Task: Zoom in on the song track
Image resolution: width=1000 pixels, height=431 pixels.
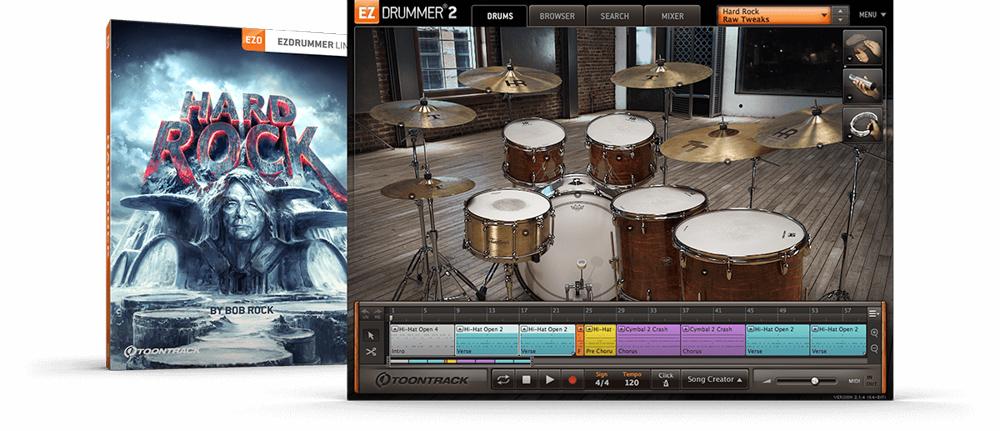Action: click(x=874, y=332)
